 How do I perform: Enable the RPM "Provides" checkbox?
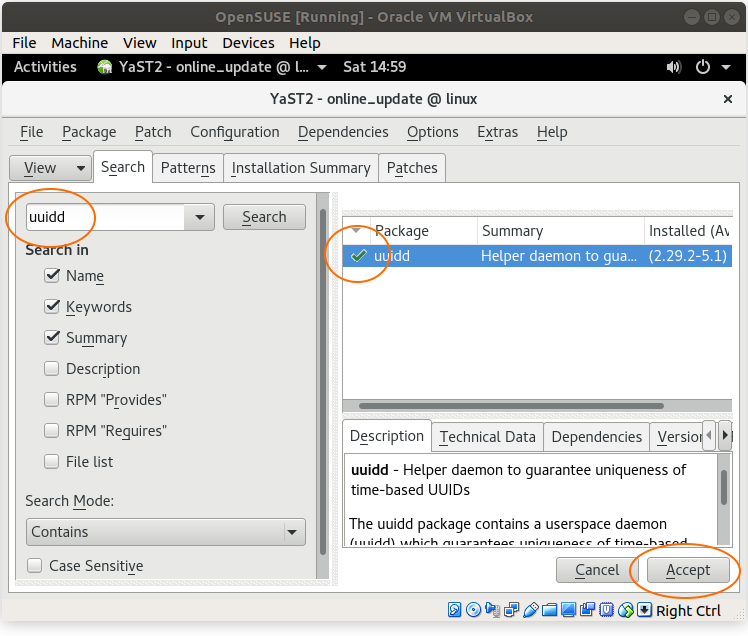pyautogui.click(x=52, y=399)
